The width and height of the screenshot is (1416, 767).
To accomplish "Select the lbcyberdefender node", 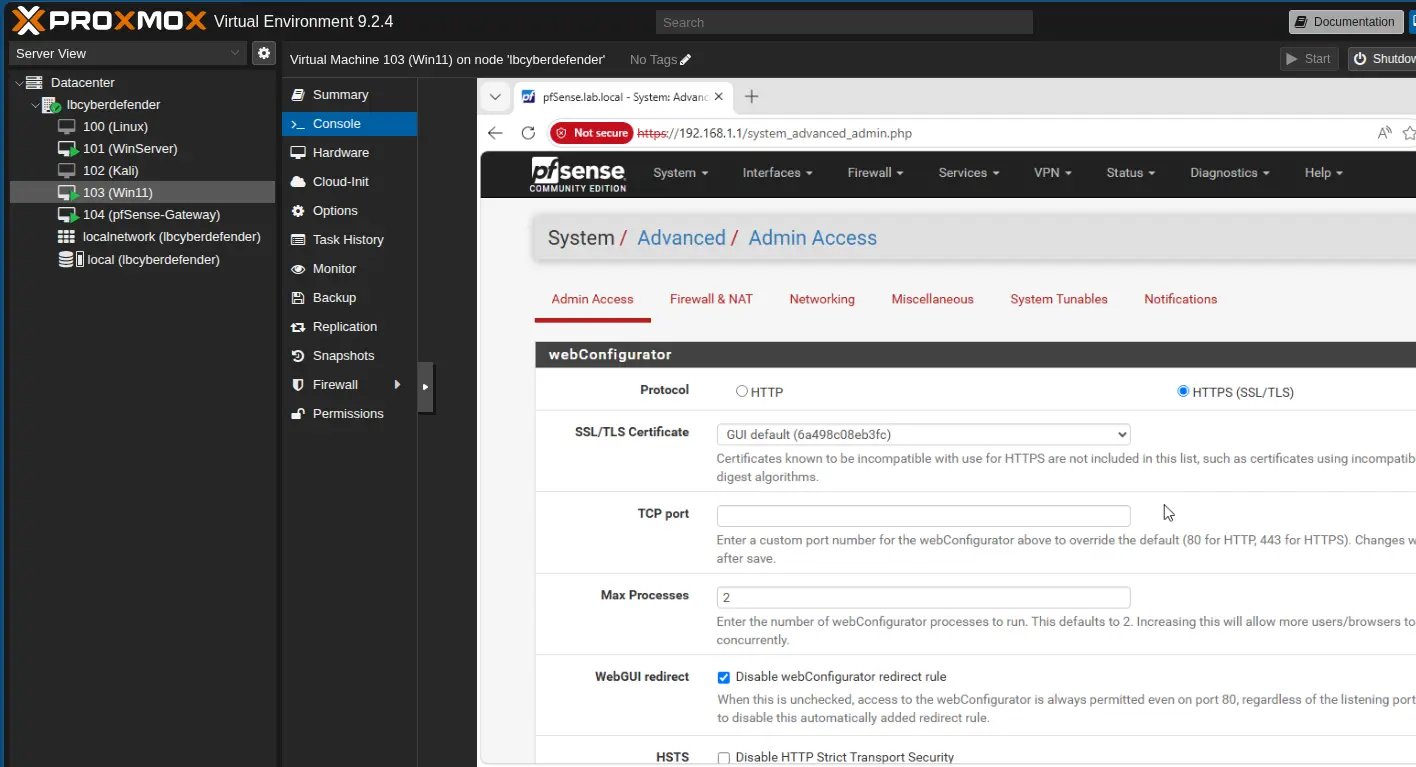I will pos(113,105).
